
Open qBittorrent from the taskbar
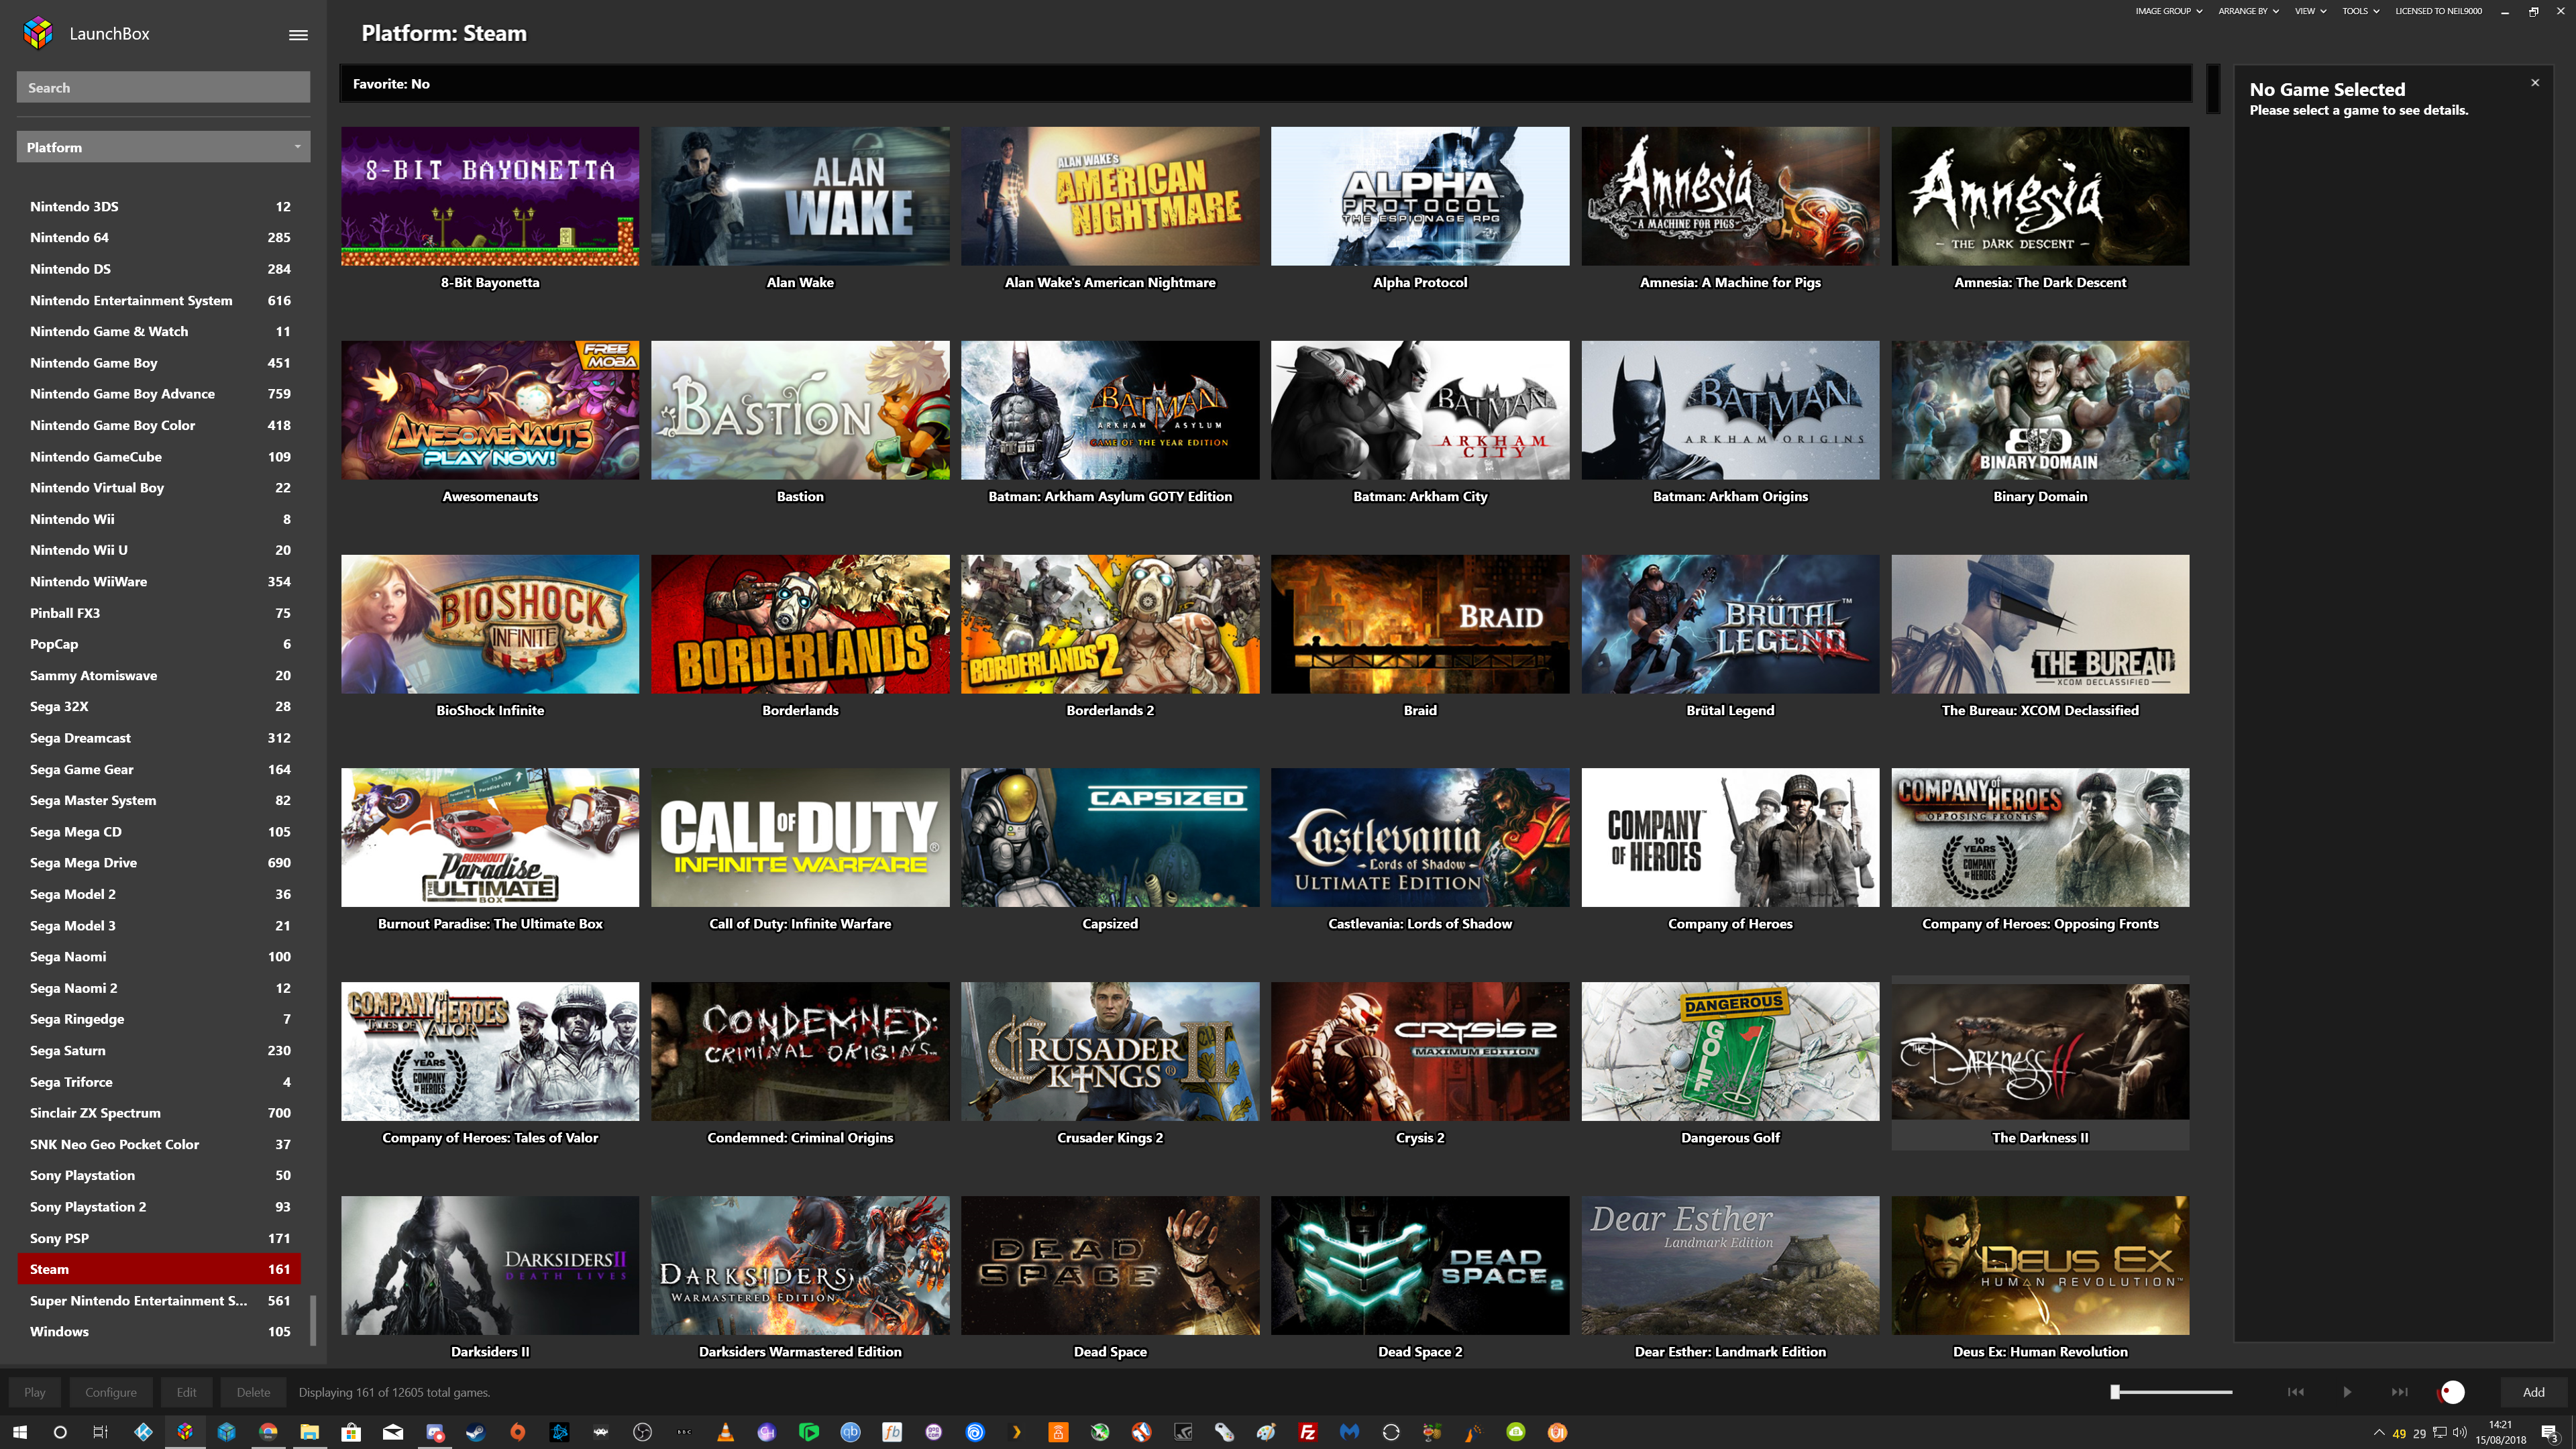(850, 1432)
